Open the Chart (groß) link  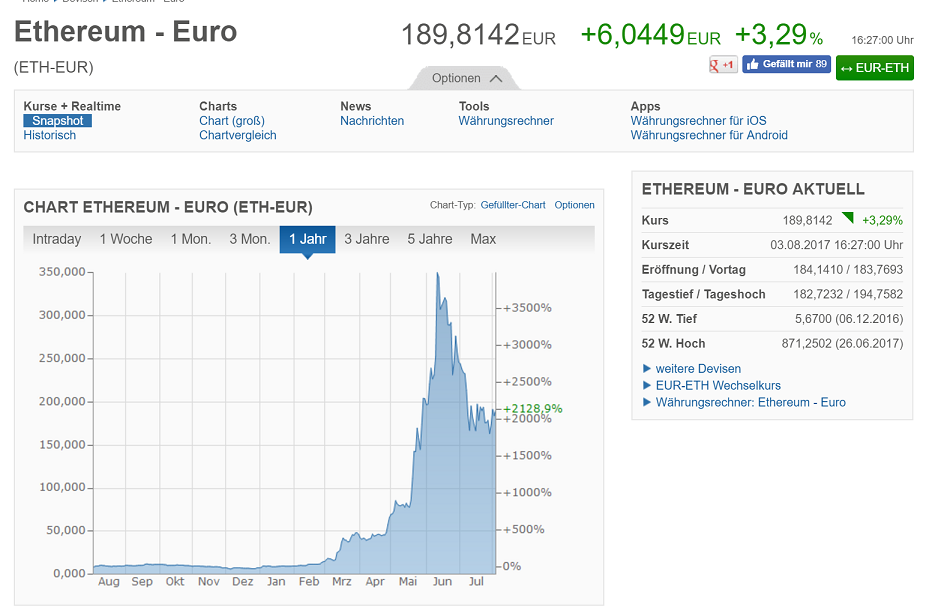point(232,120)
